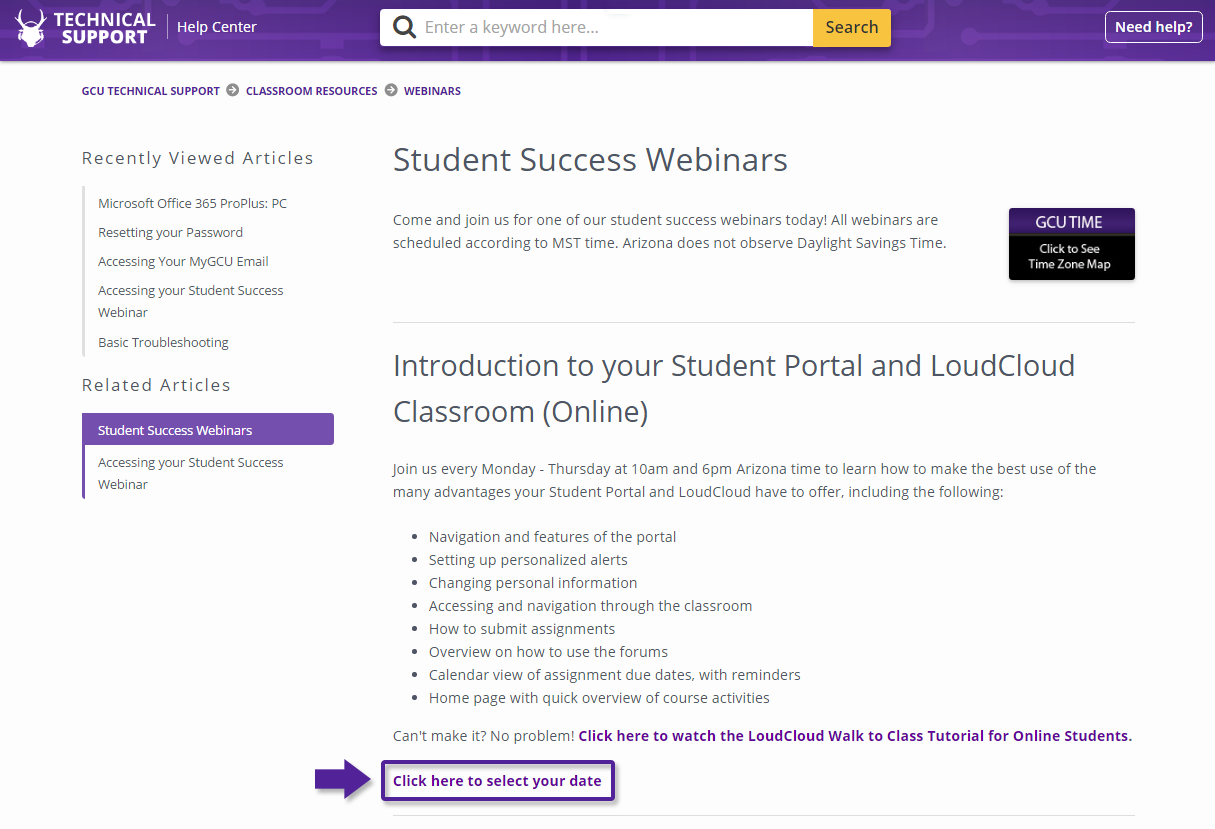Click 'Overview on how to use the forums' bullet

click(x=548, y=652)
